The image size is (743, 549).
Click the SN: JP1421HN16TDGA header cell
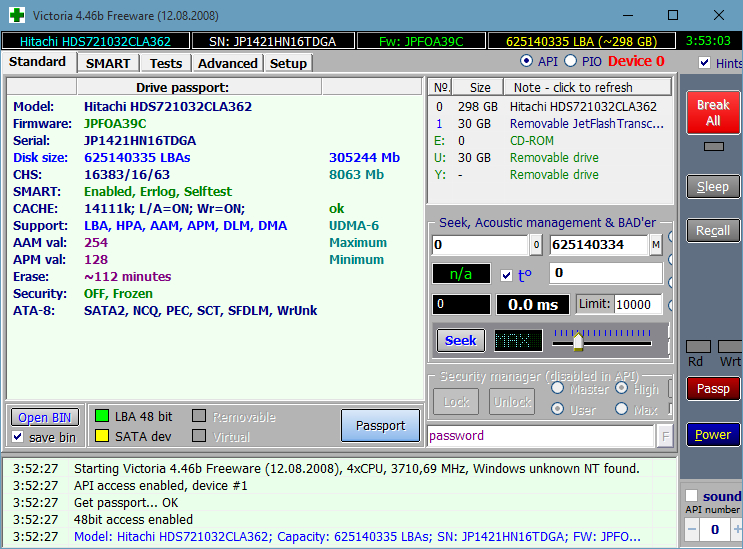click(273, 41)
